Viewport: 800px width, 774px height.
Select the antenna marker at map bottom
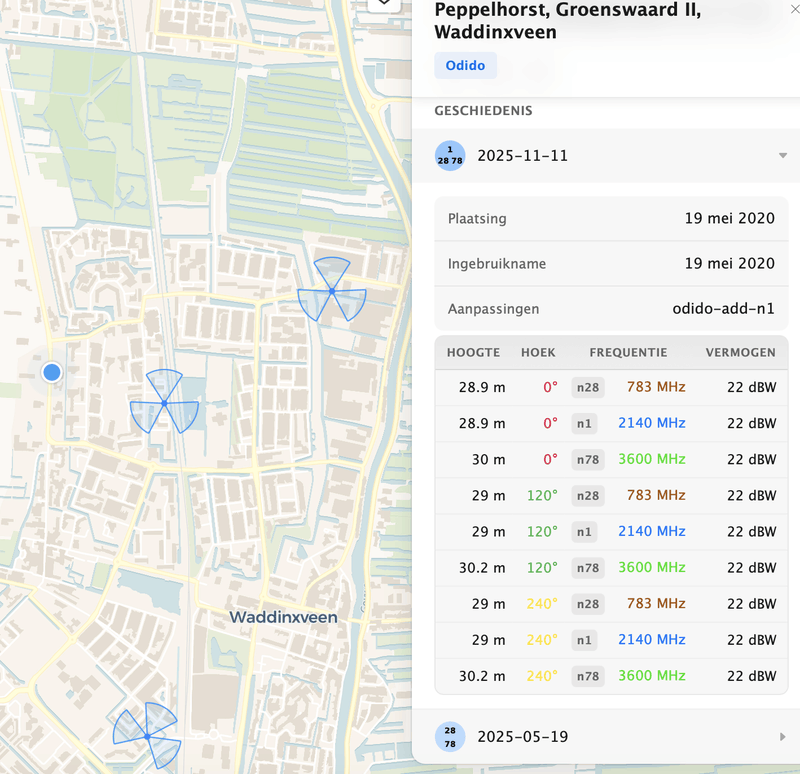pyautogui.click(x=147, y=735)
